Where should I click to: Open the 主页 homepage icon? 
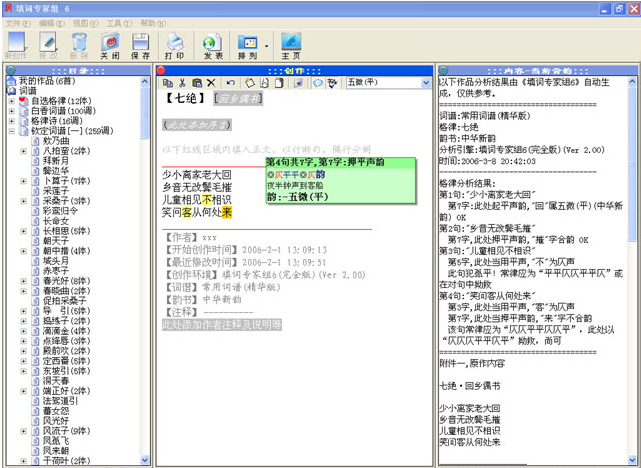point(291,45)
